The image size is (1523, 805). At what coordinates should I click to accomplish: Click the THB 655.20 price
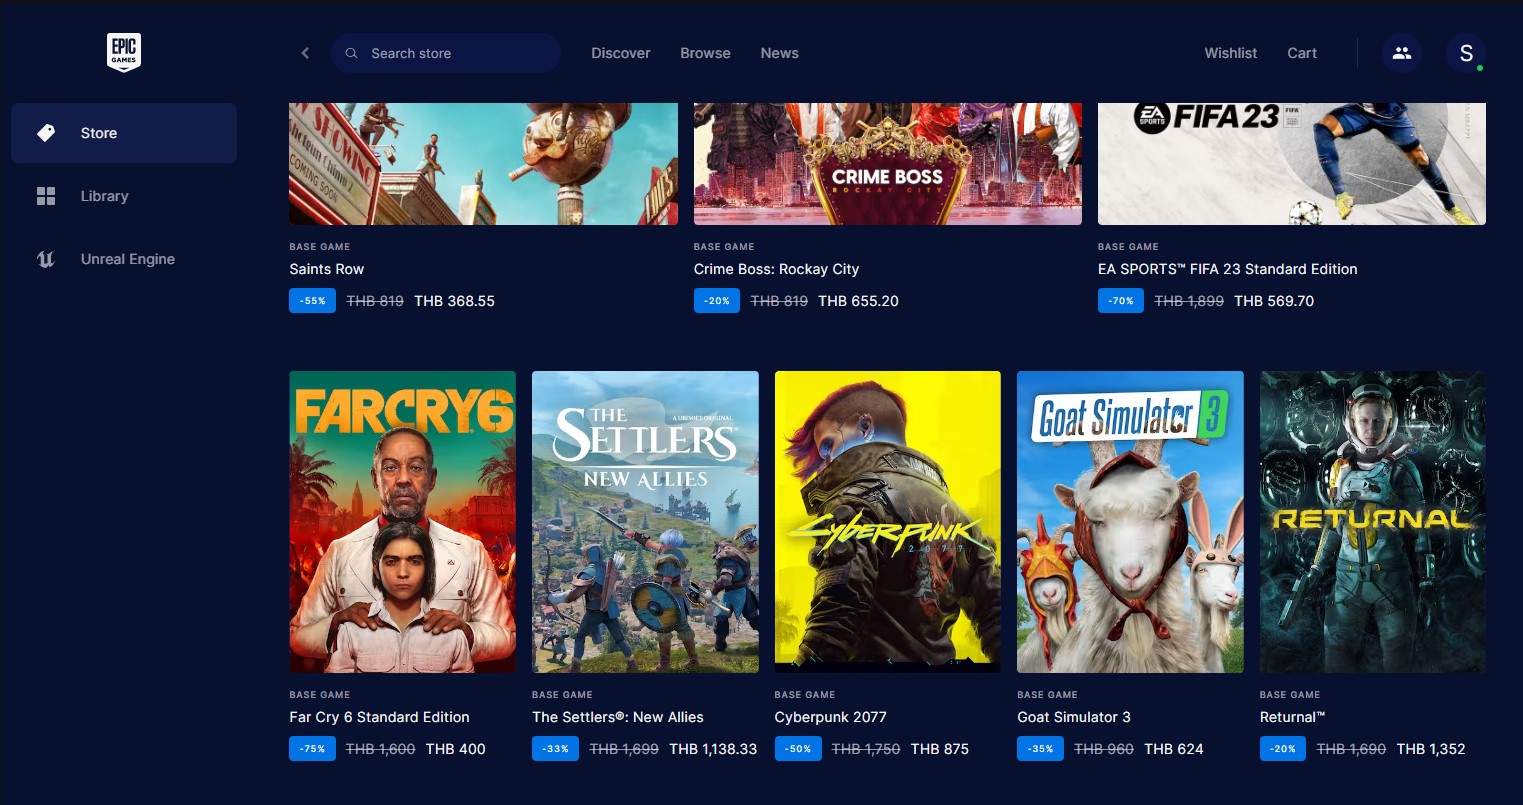tap(858, 301)
